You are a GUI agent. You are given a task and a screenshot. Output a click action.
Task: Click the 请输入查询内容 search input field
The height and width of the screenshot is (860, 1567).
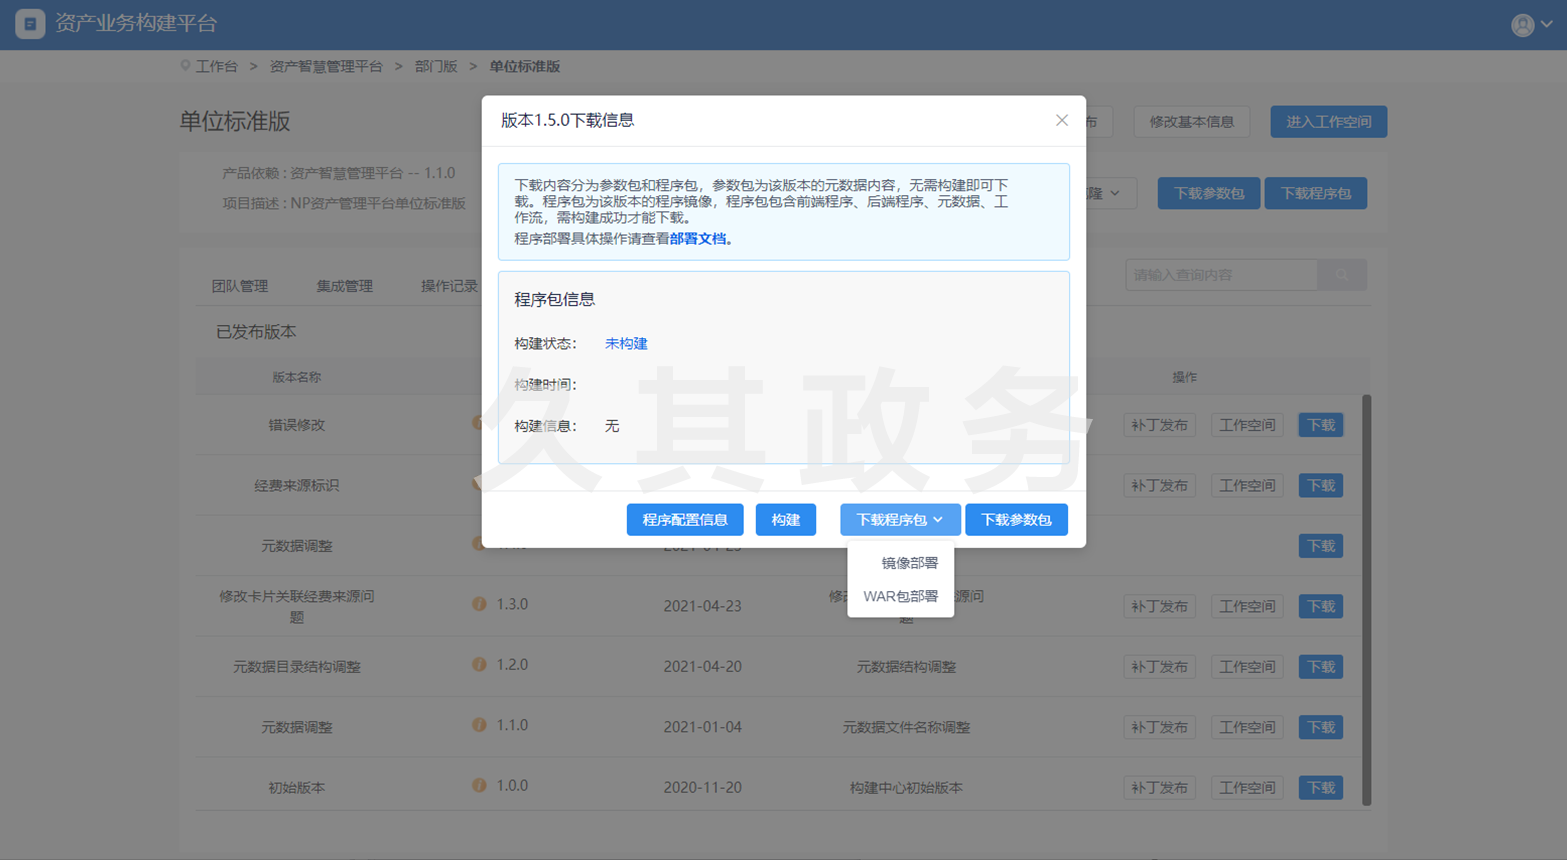pyautogui.click(x=1220, y=275)
